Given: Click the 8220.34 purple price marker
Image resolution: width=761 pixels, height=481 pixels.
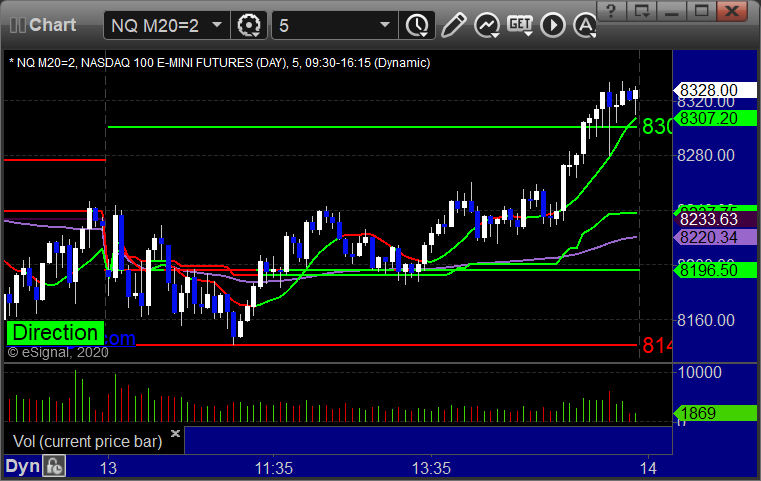Looking at the screenshot, I should 714,237.
